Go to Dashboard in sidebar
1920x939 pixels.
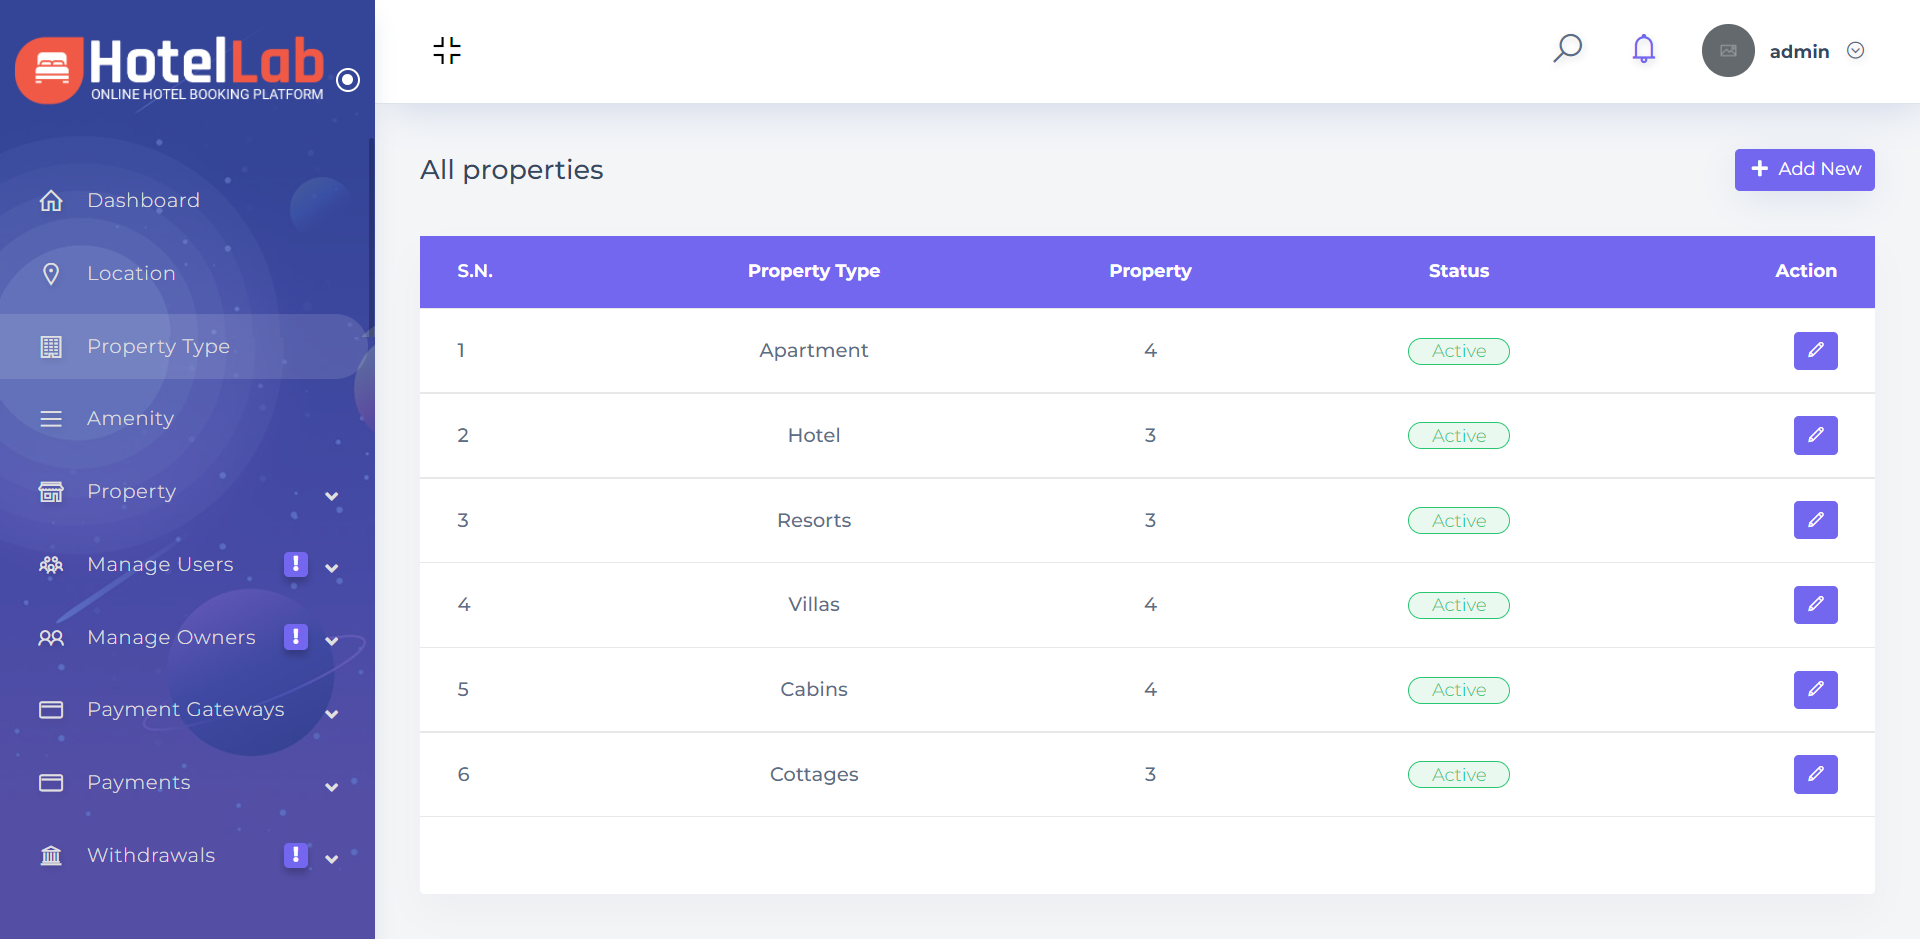point(143,201)
